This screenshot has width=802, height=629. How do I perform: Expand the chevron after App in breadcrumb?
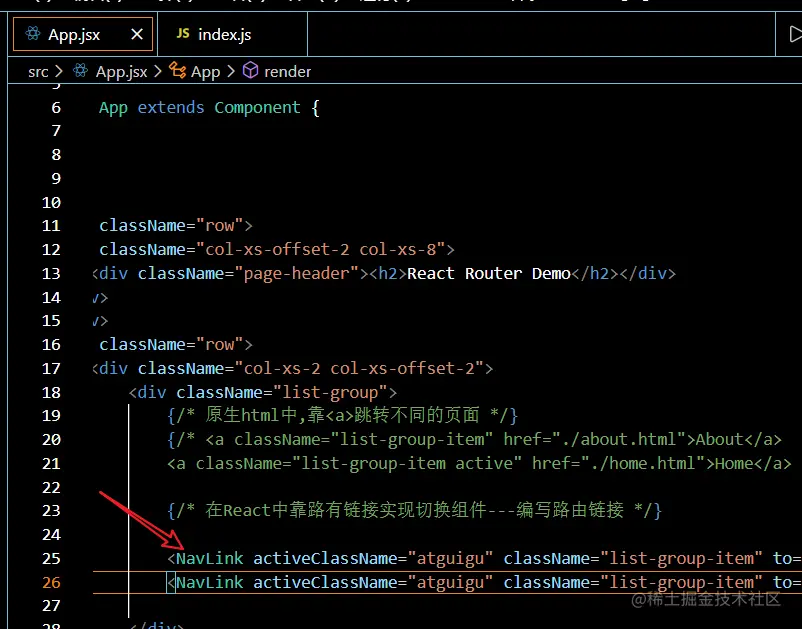point(231,71)
